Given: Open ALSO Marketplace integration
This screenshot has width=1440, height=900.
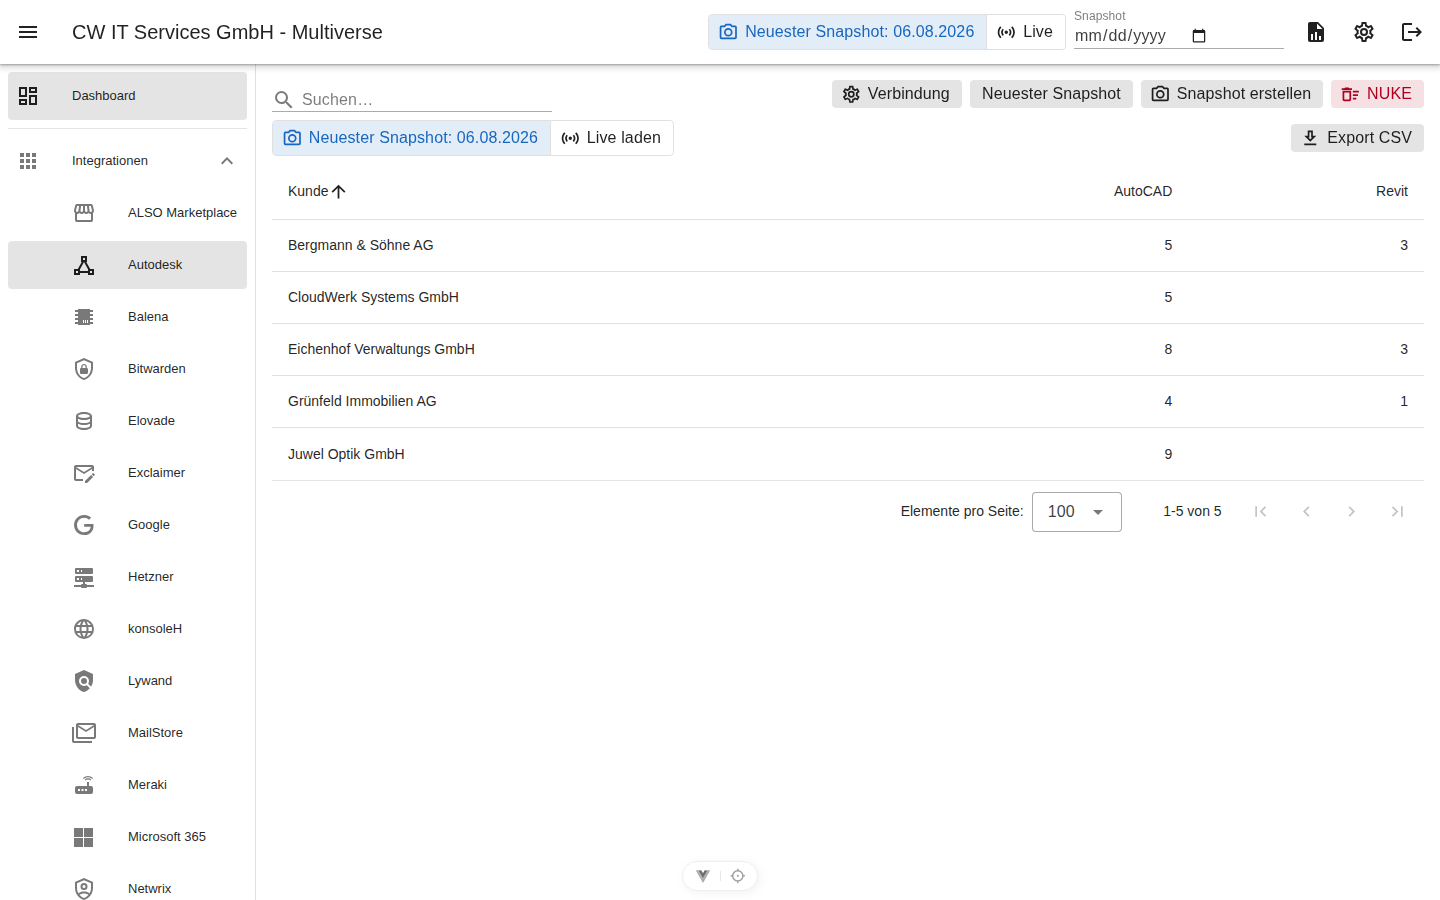Looking at the screenshot, I should pyautogui.click(x=127, y=213).
